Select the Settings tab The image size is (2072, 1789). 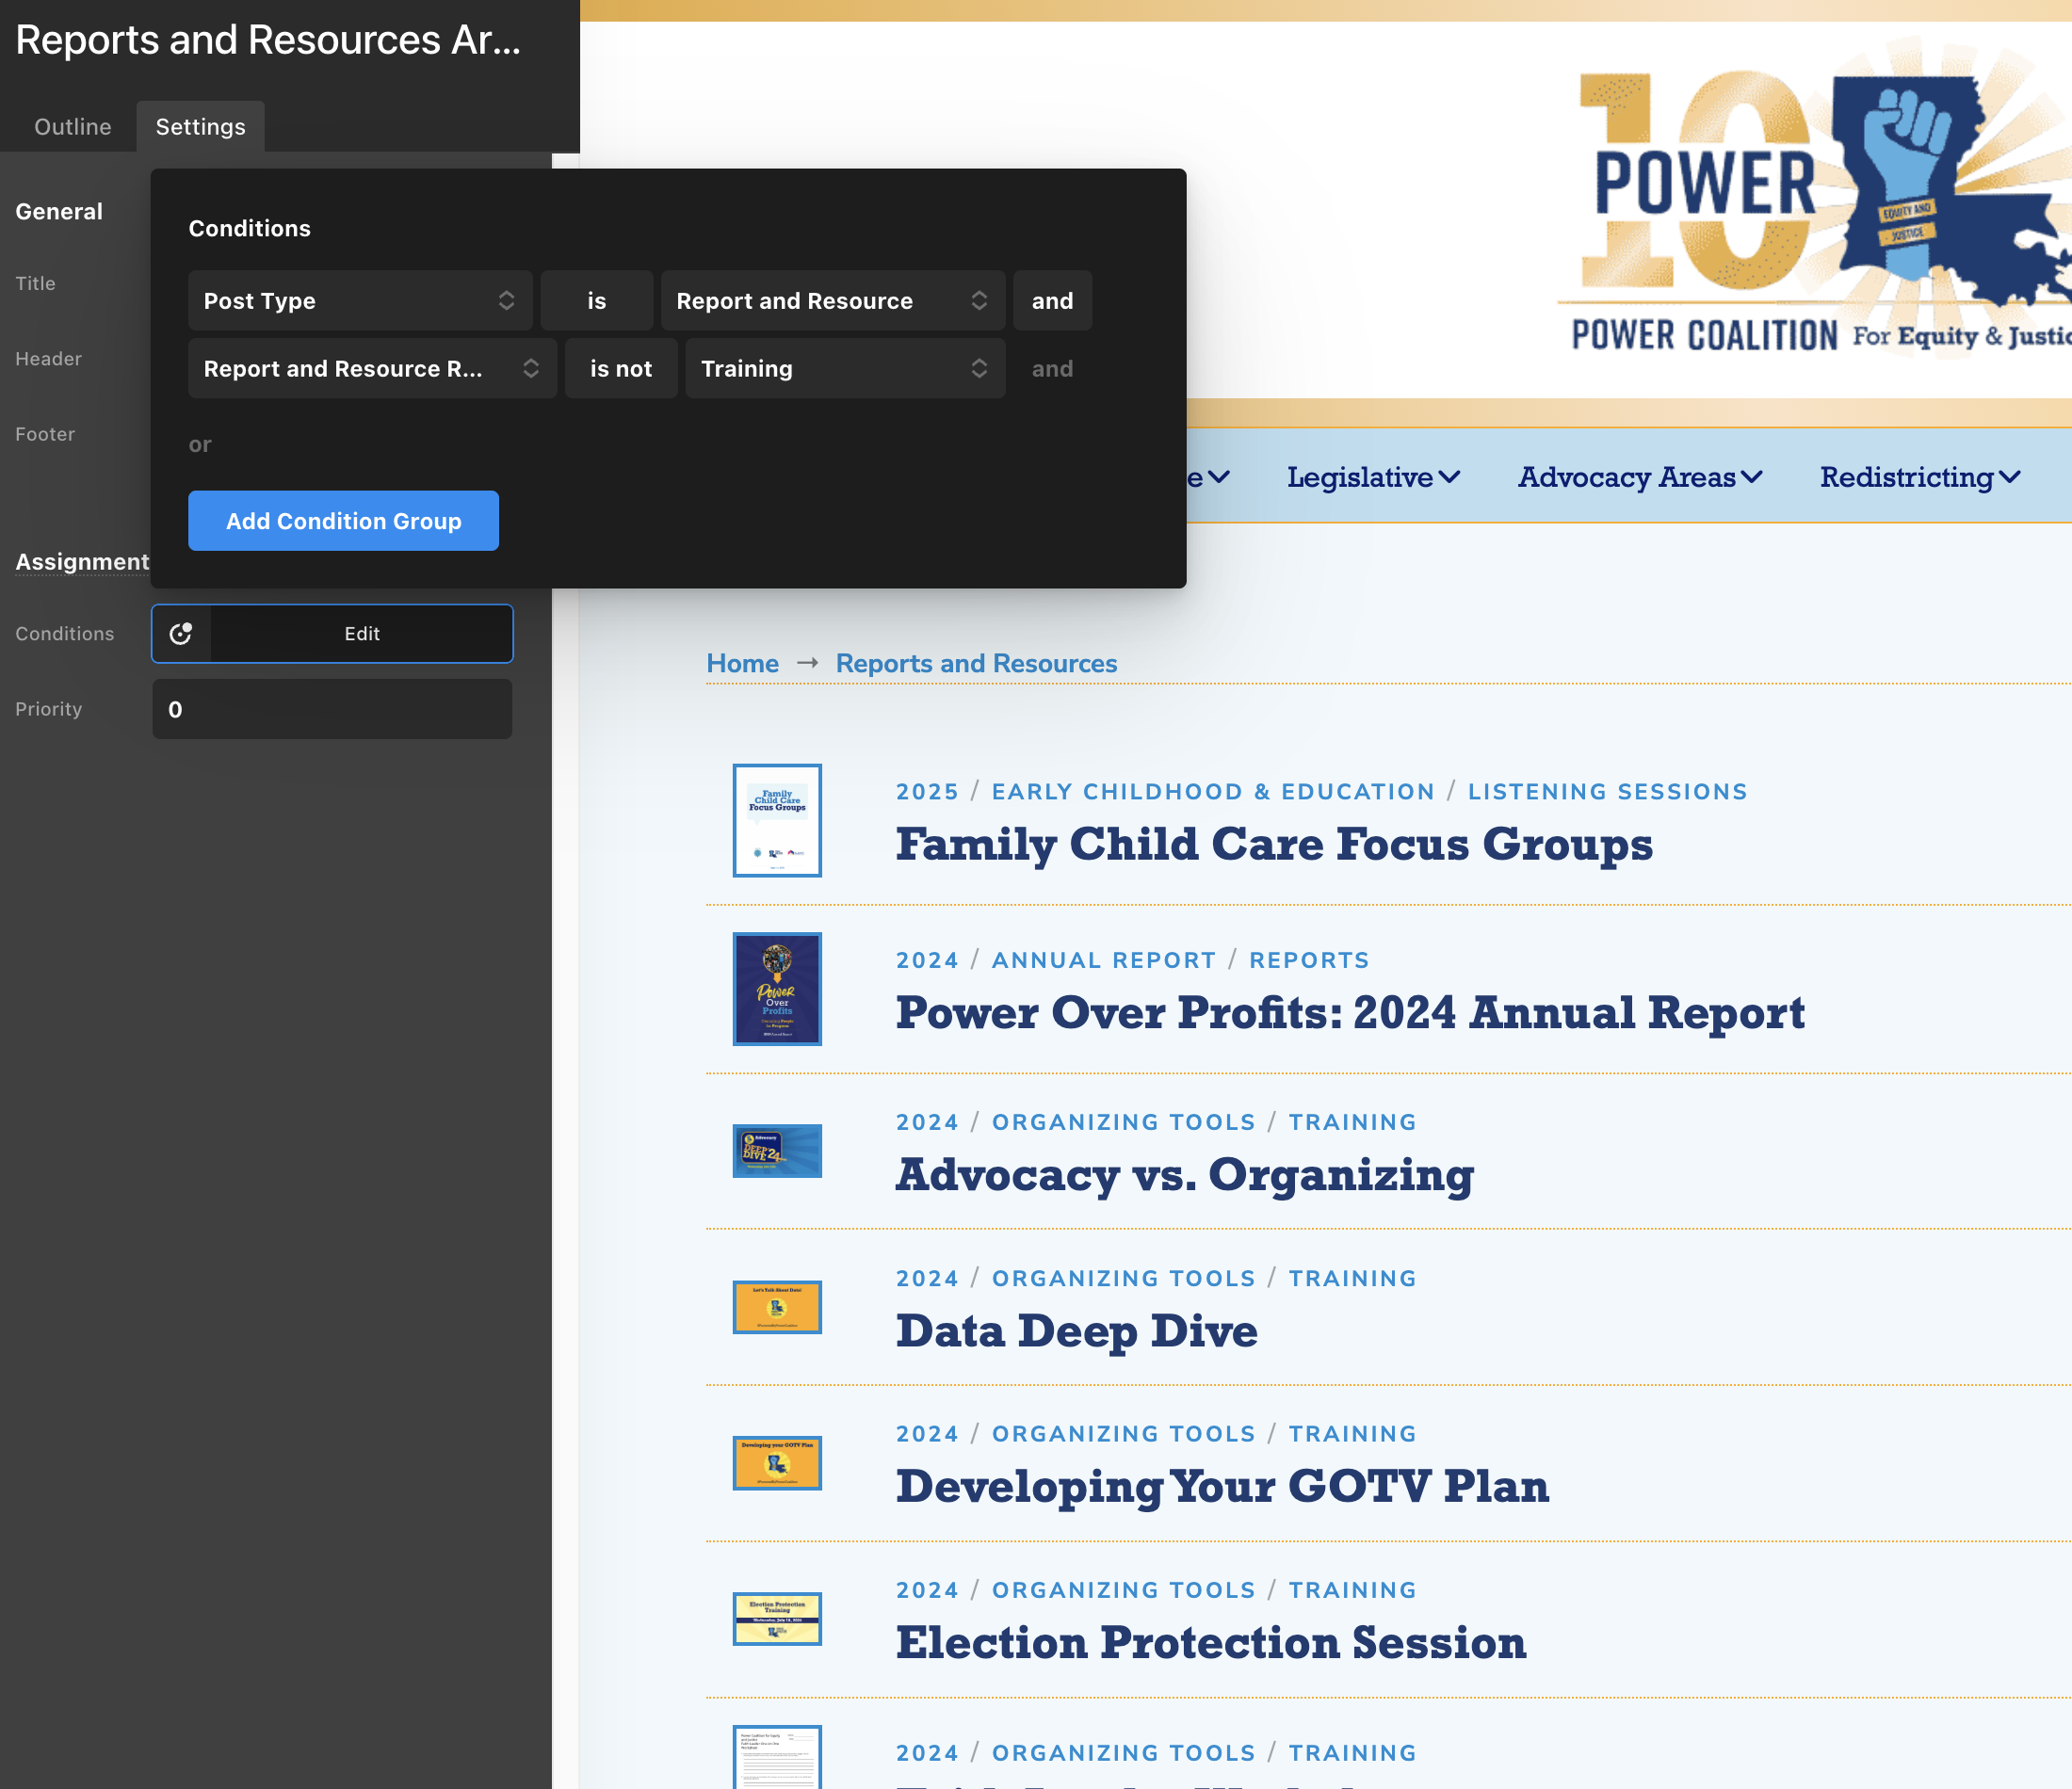[x=200, y=127]
